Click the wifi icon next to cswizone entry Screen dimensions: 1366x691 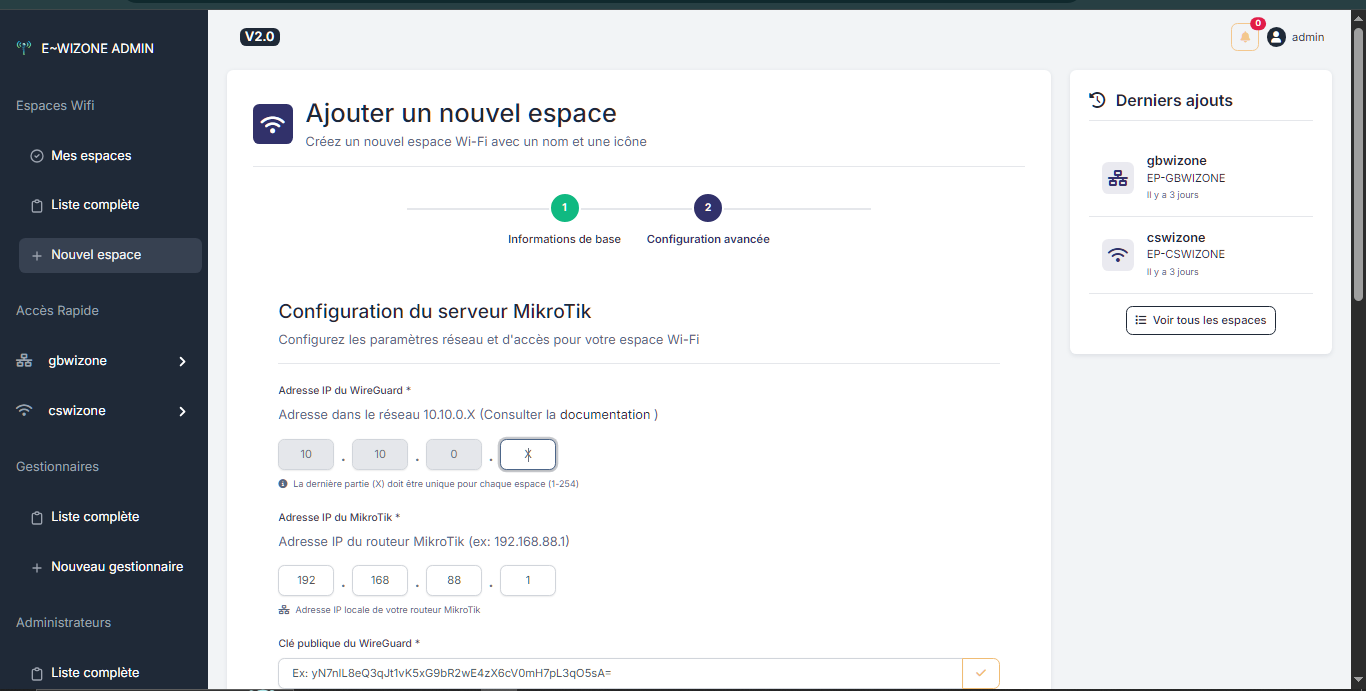pos(1117,254)
